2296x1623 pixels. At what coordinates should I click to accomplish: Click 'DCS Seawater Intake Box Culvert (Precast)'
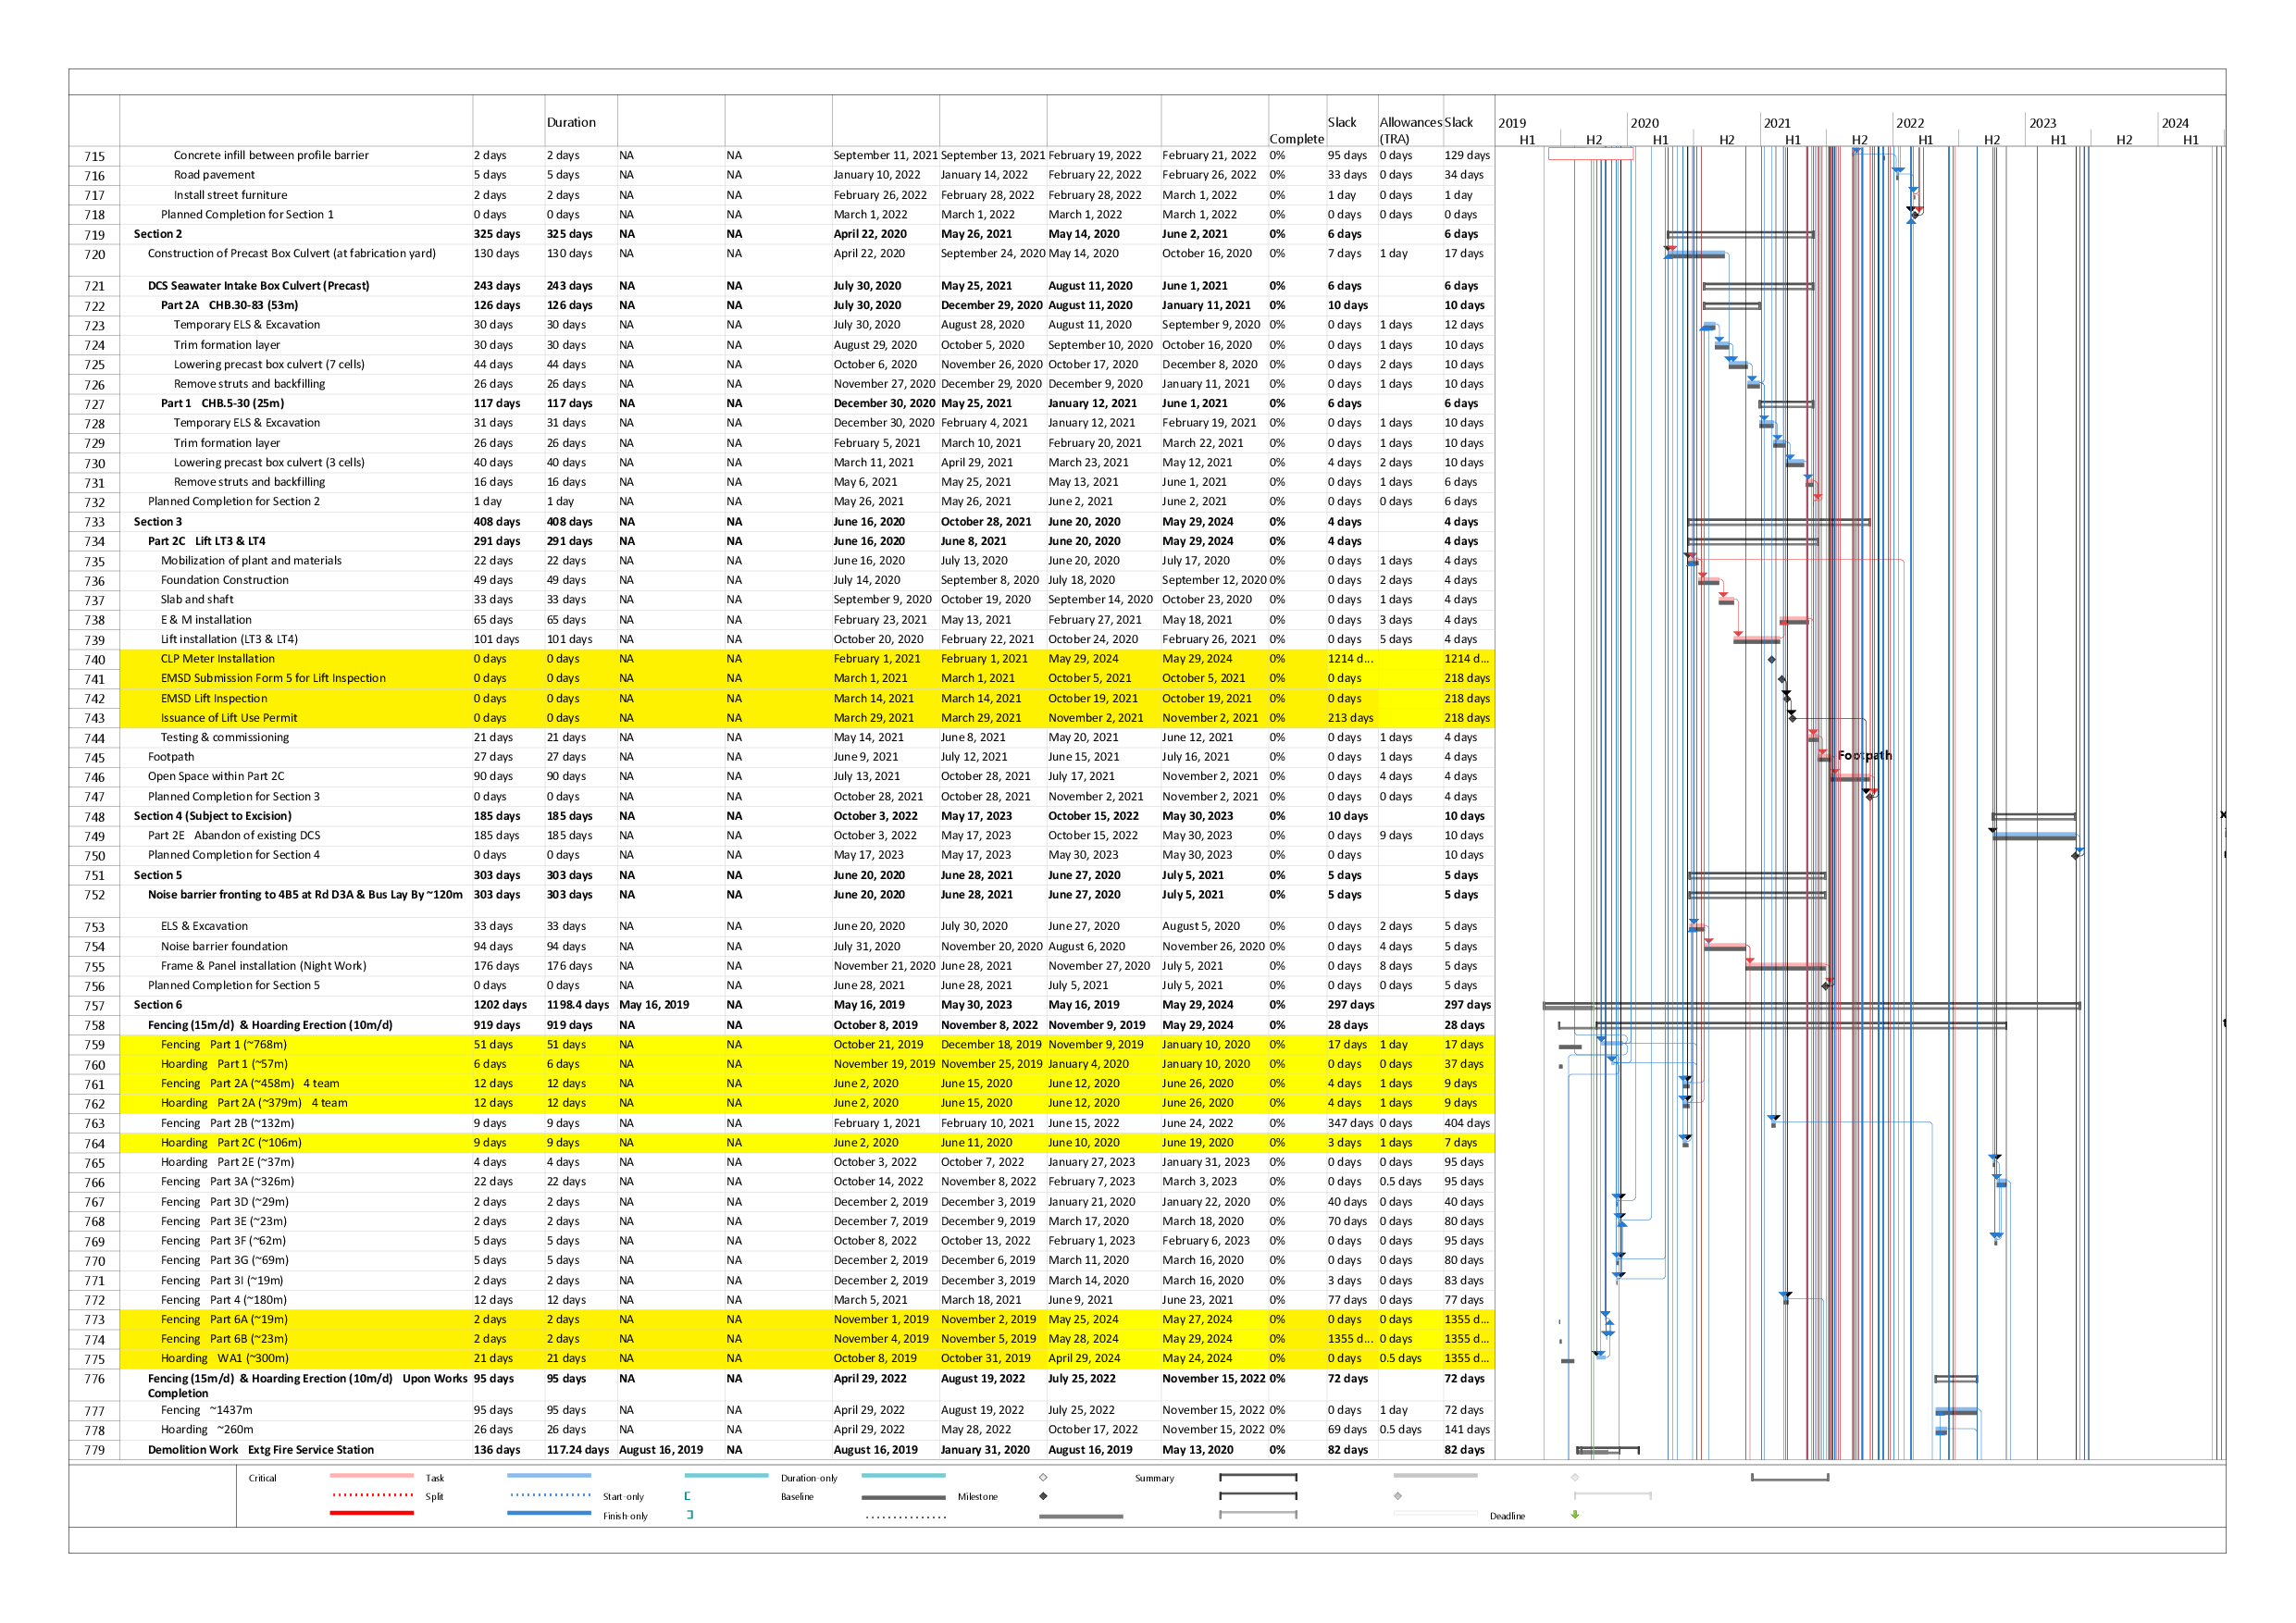click(259, 286)
